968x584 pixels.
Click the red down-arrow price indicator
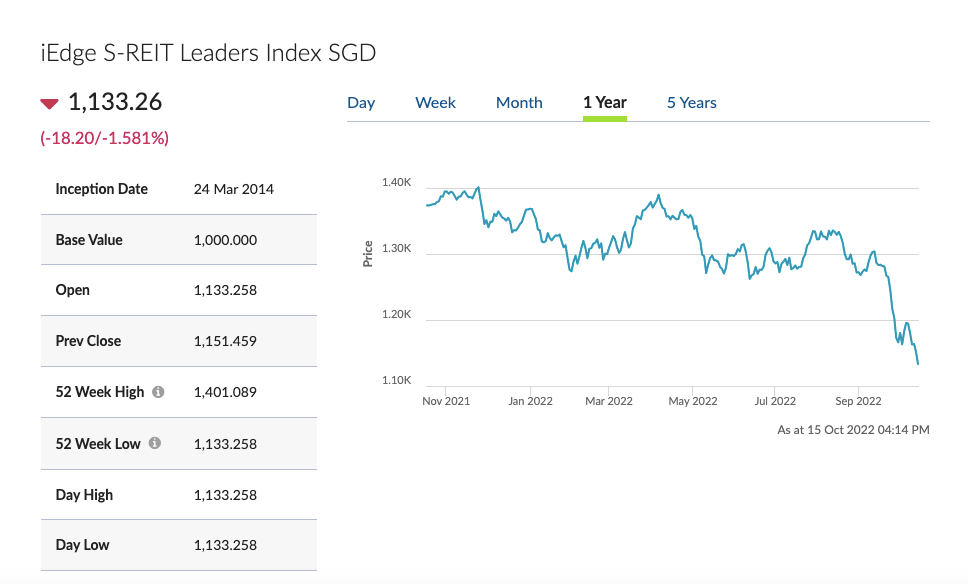point(49,103)
